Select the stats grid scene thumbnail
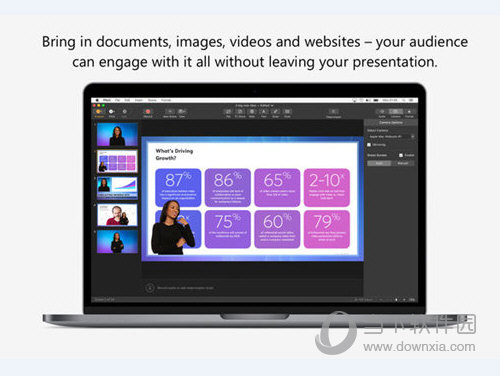 [117, 162]
